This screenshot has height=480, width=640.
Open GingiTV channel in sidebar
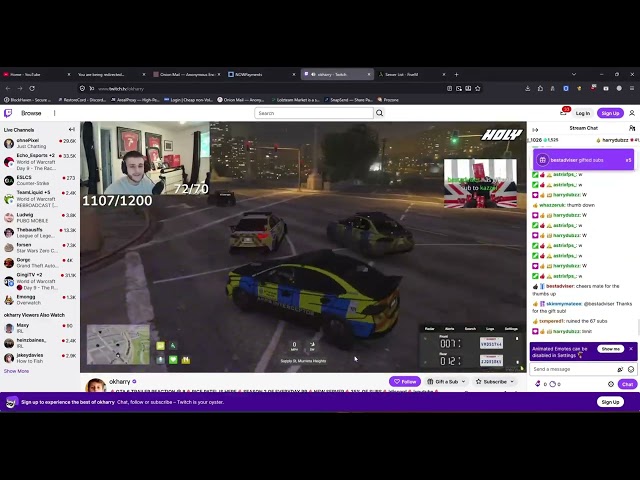click(40, 281)
